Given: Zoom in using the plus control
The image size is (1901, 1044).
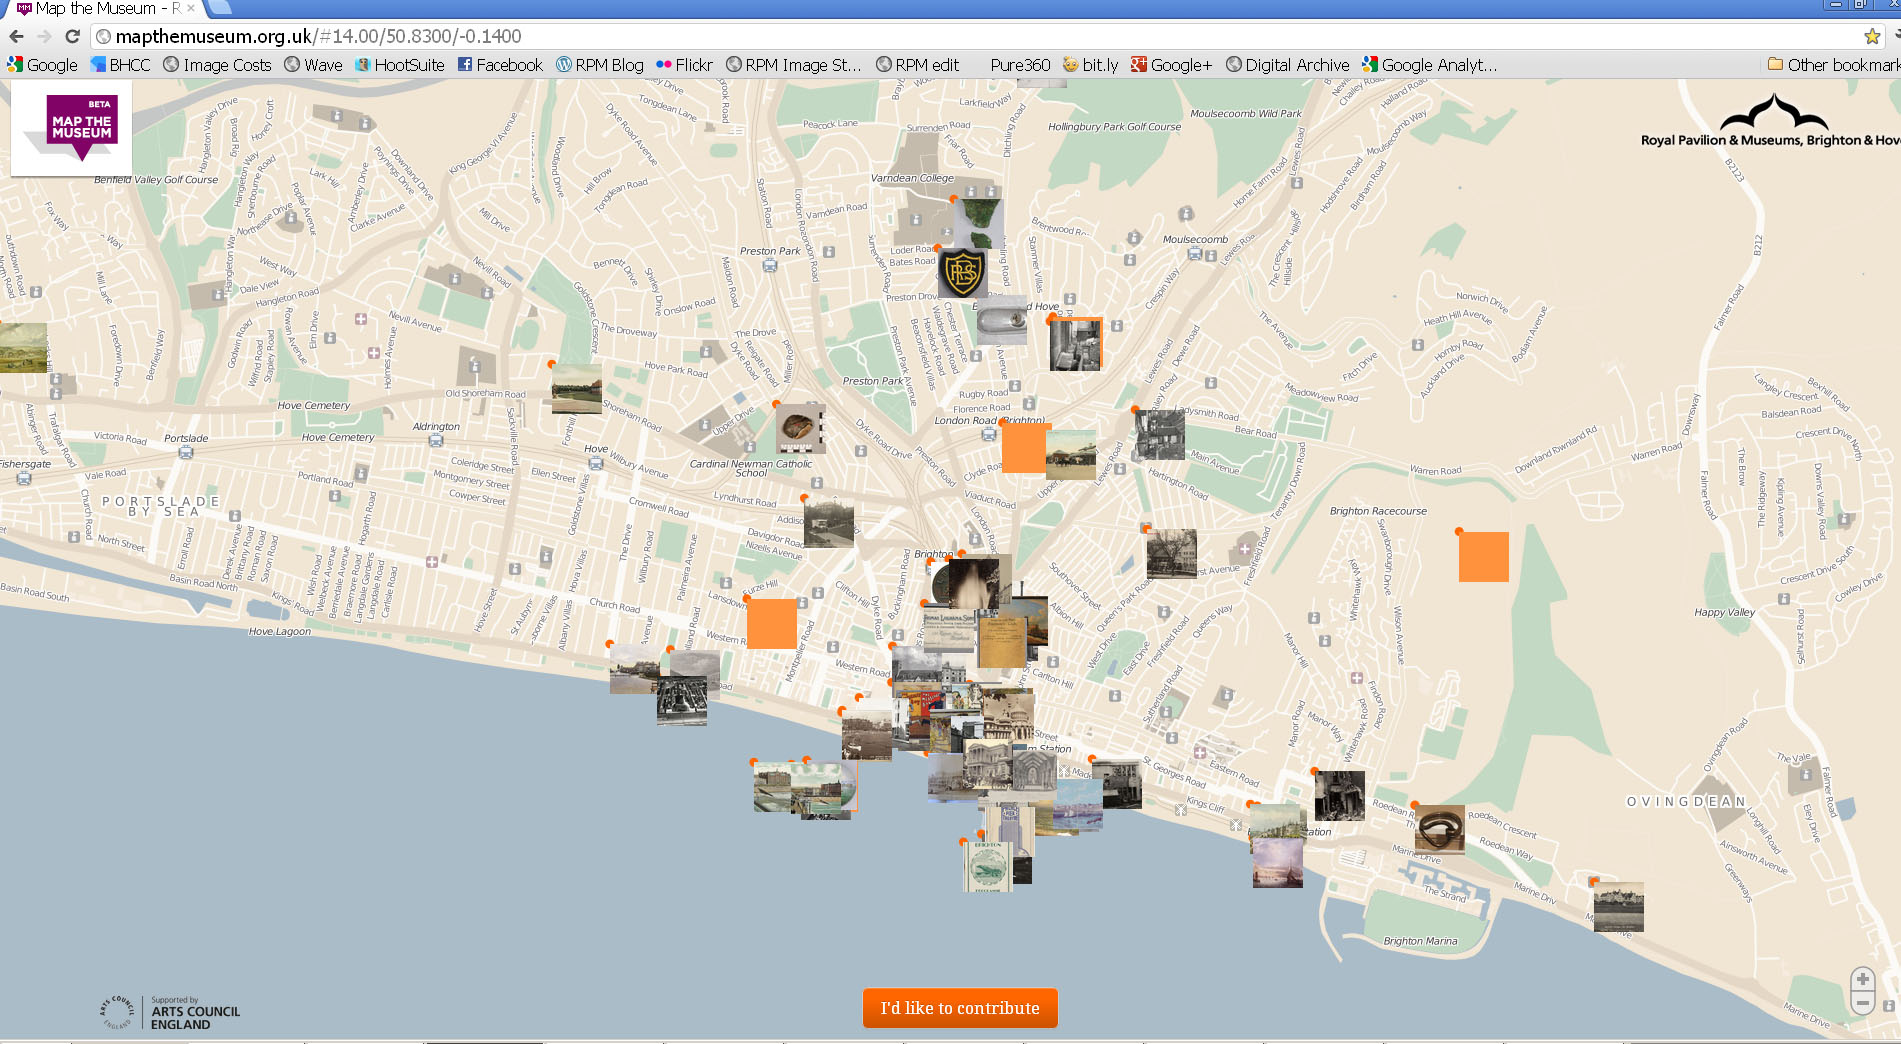Looking at the screenshot, I should pyautogui.click(x=1862, y=980).
